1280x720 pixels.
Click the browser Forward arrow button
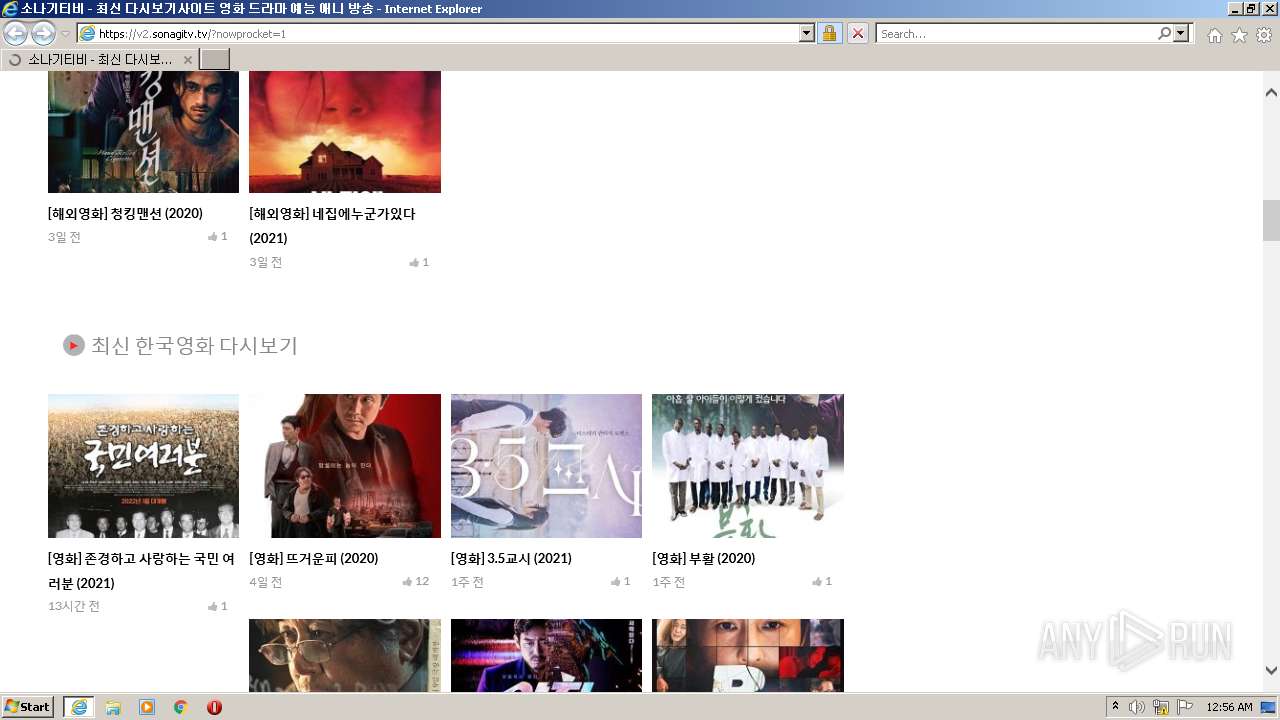43,33
